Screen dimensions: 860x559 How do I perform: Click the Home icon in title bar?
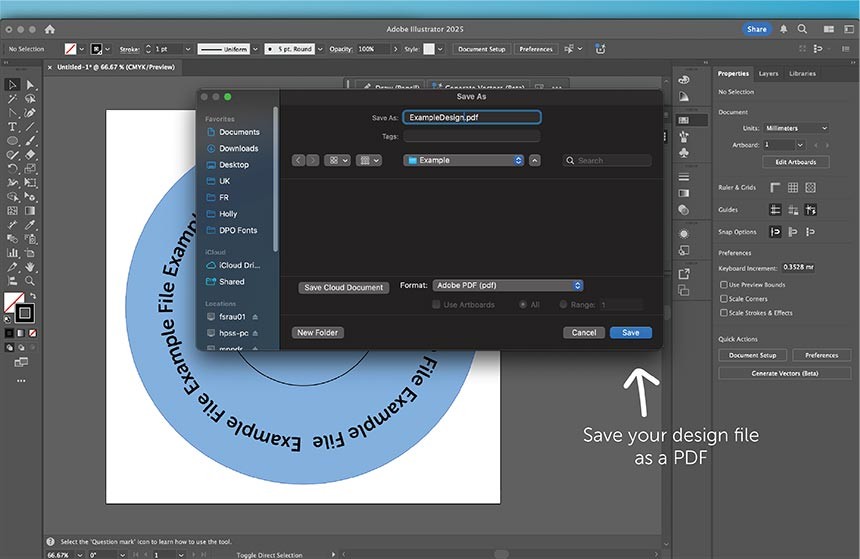tap(50, 29)
